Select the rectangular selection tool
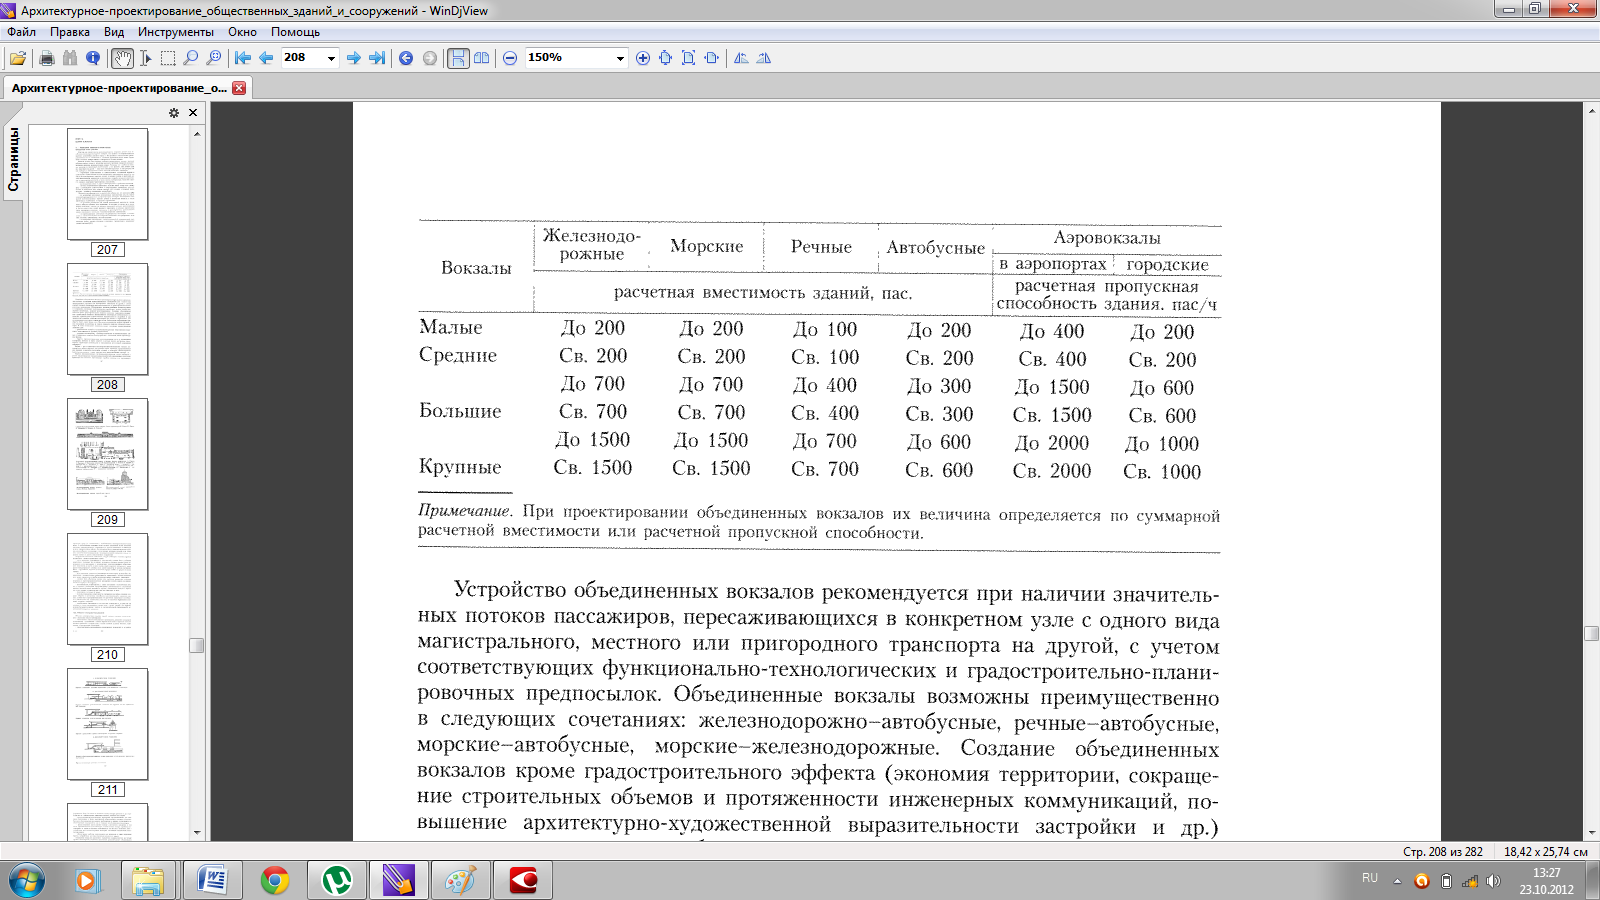Viewport: 1600px width, 900px height. 168,58
